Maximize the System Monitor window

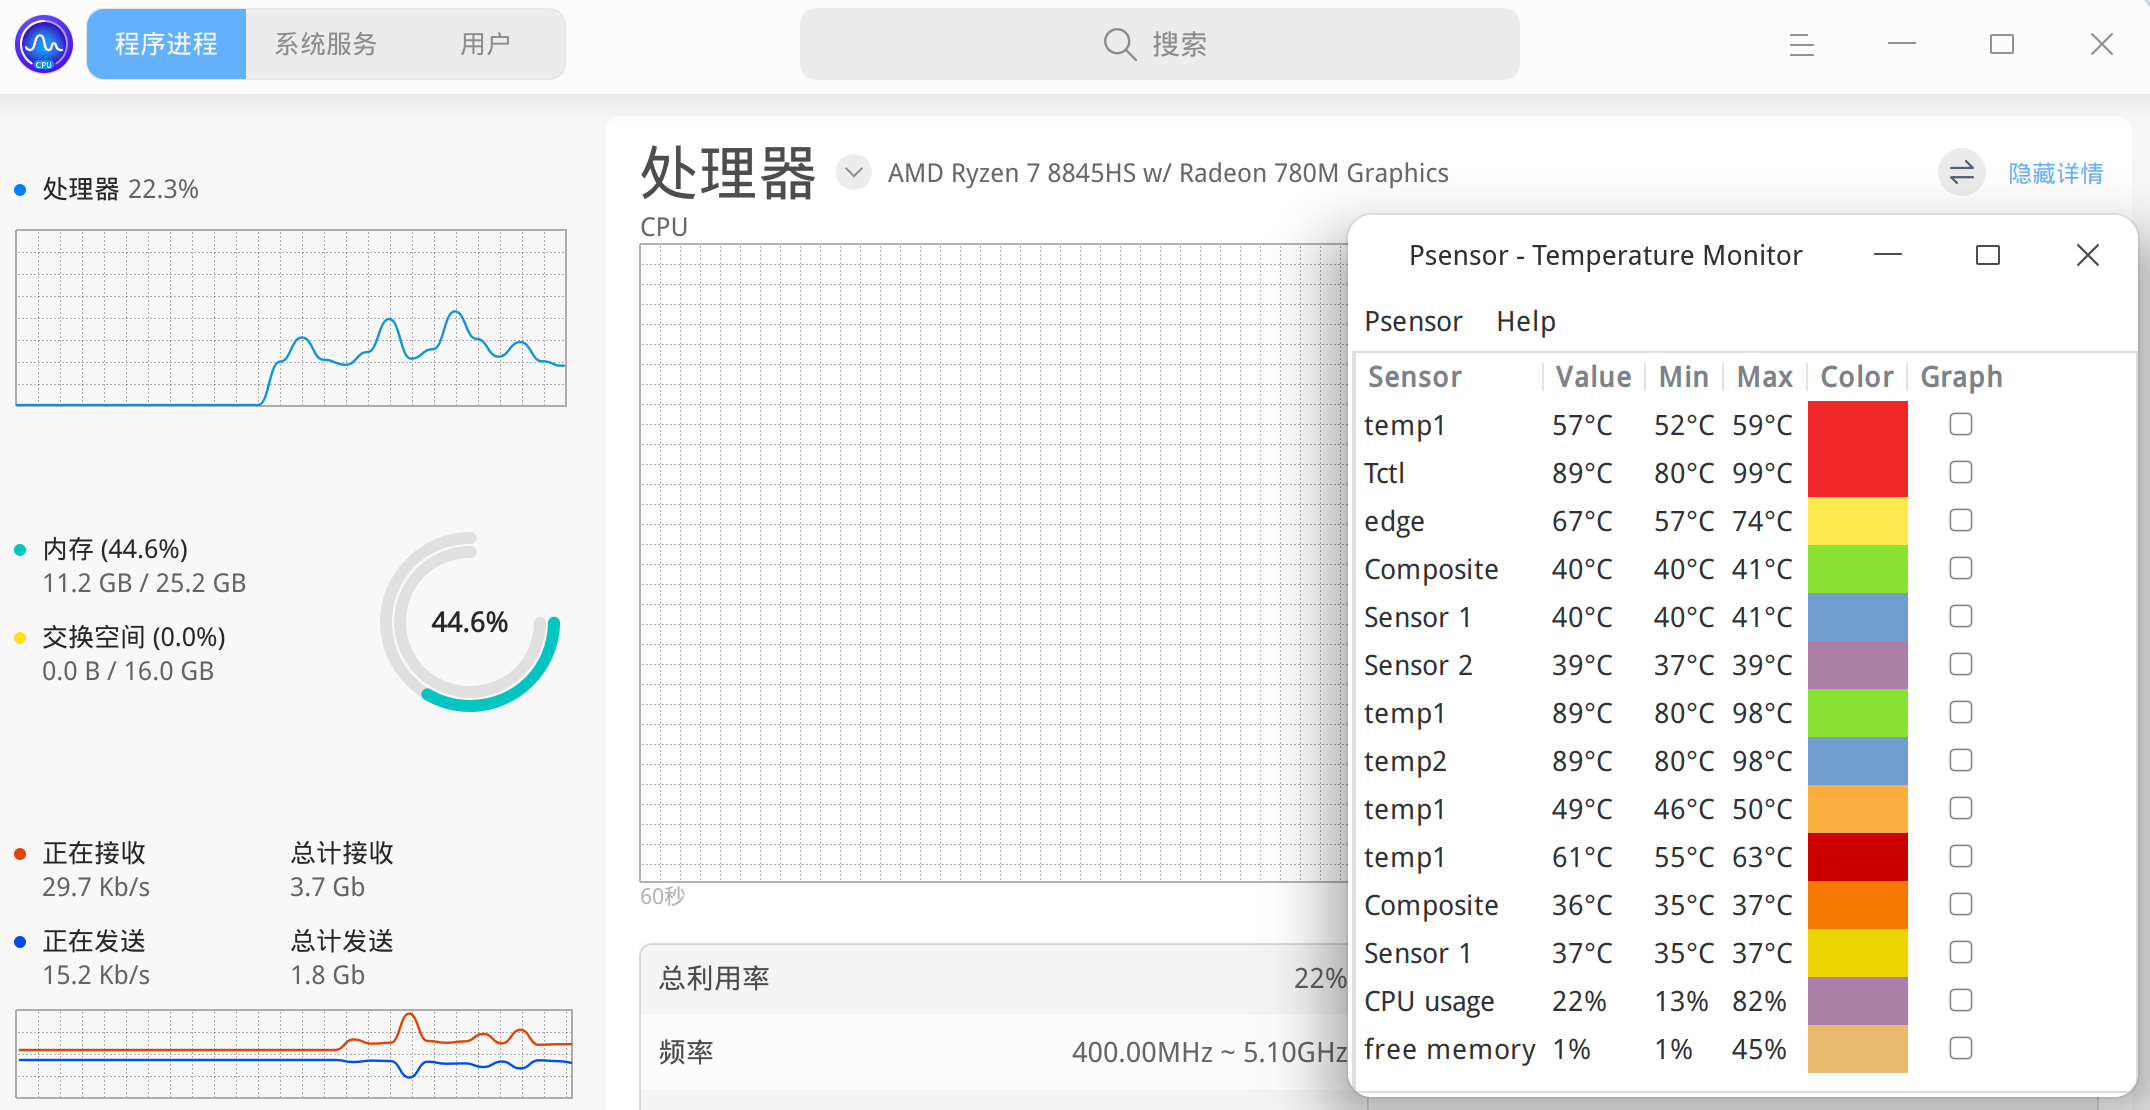tap(2002, 44)
